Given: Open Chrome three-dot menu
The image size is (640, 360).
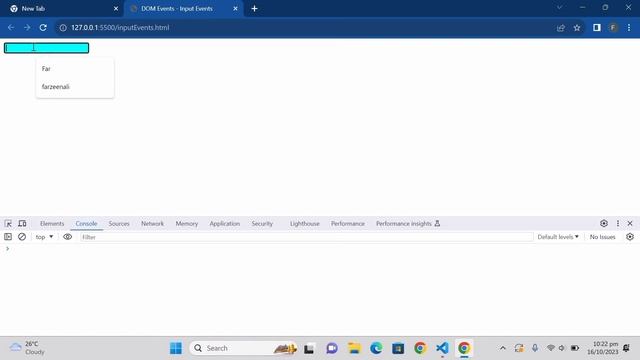Looking at the screenshot, I should [x=629, y=27].
